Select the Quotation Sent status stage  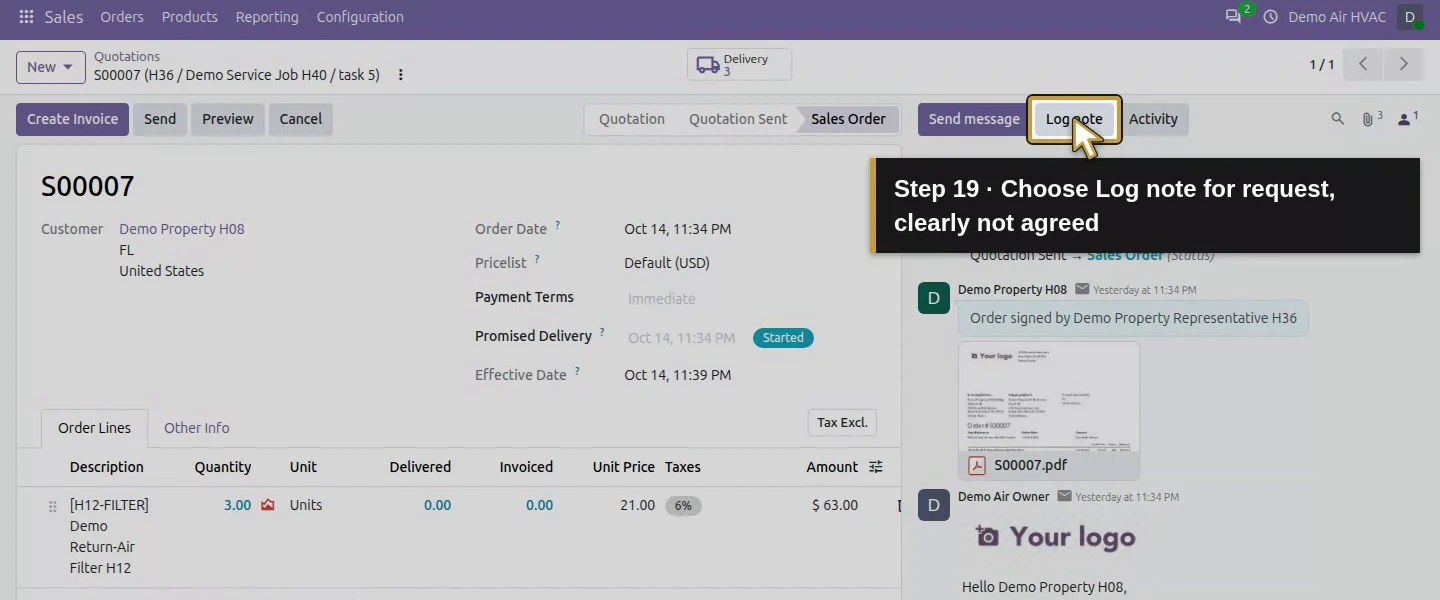(x=738, y=119)
